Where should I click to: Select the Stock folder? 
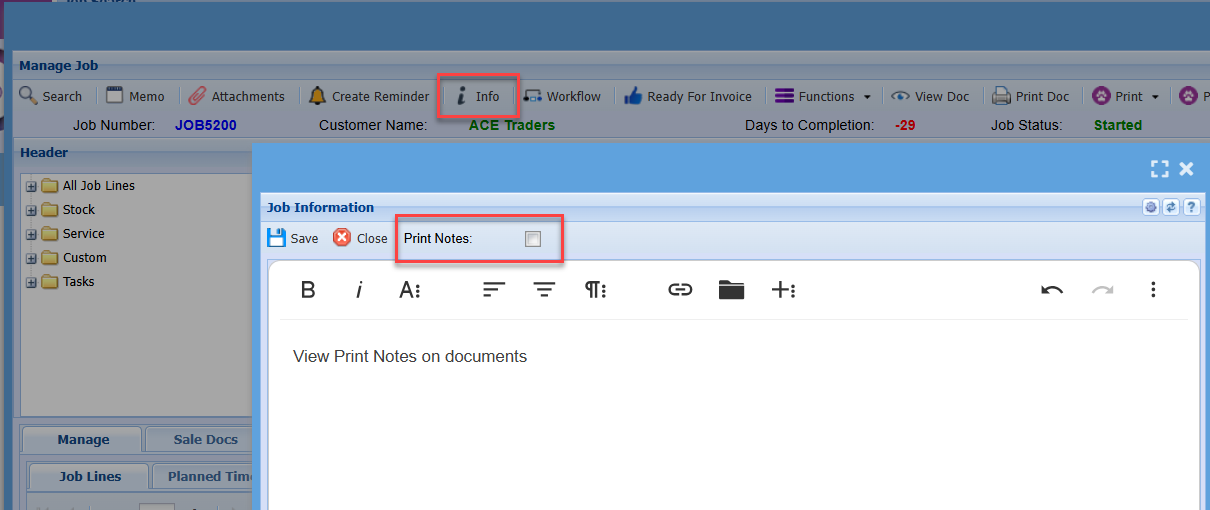click(68, 209)
